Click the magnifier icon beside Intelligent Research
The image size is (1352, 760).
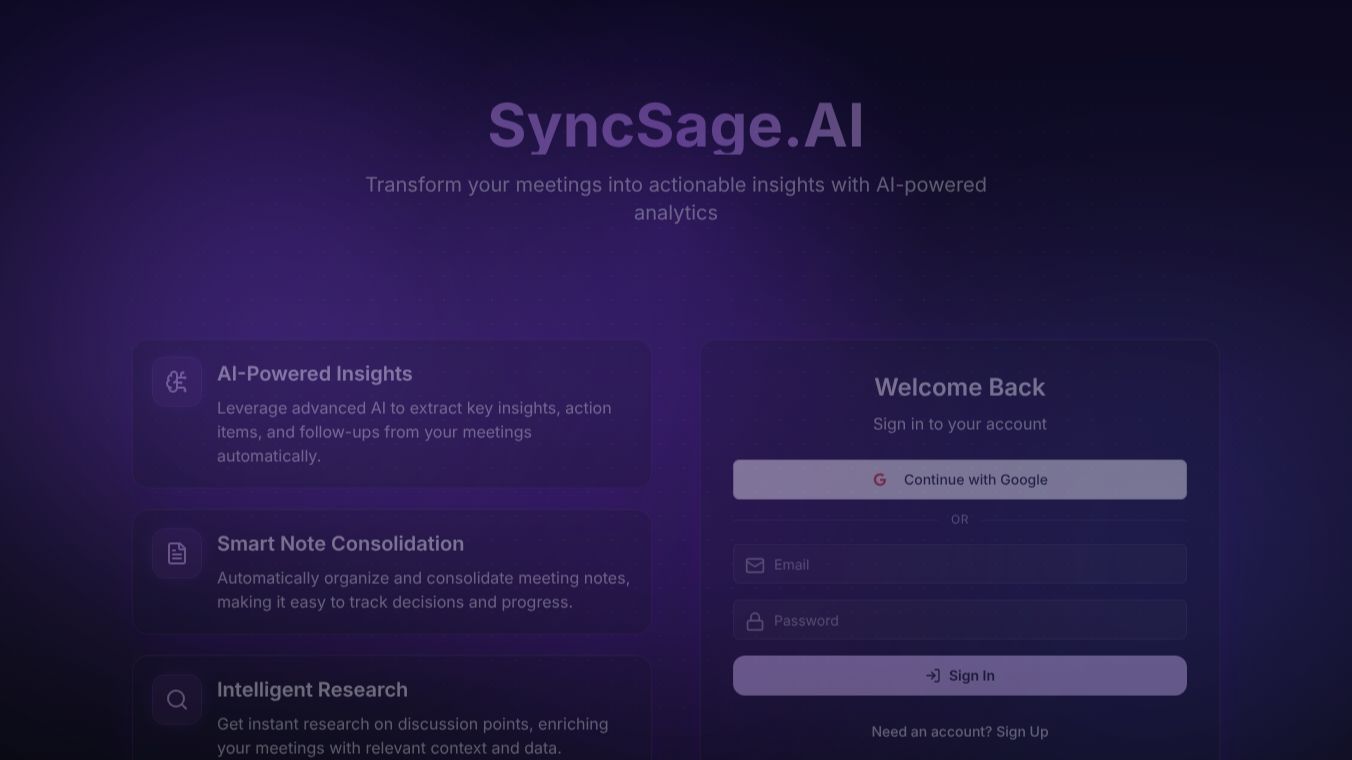(177, 699)
